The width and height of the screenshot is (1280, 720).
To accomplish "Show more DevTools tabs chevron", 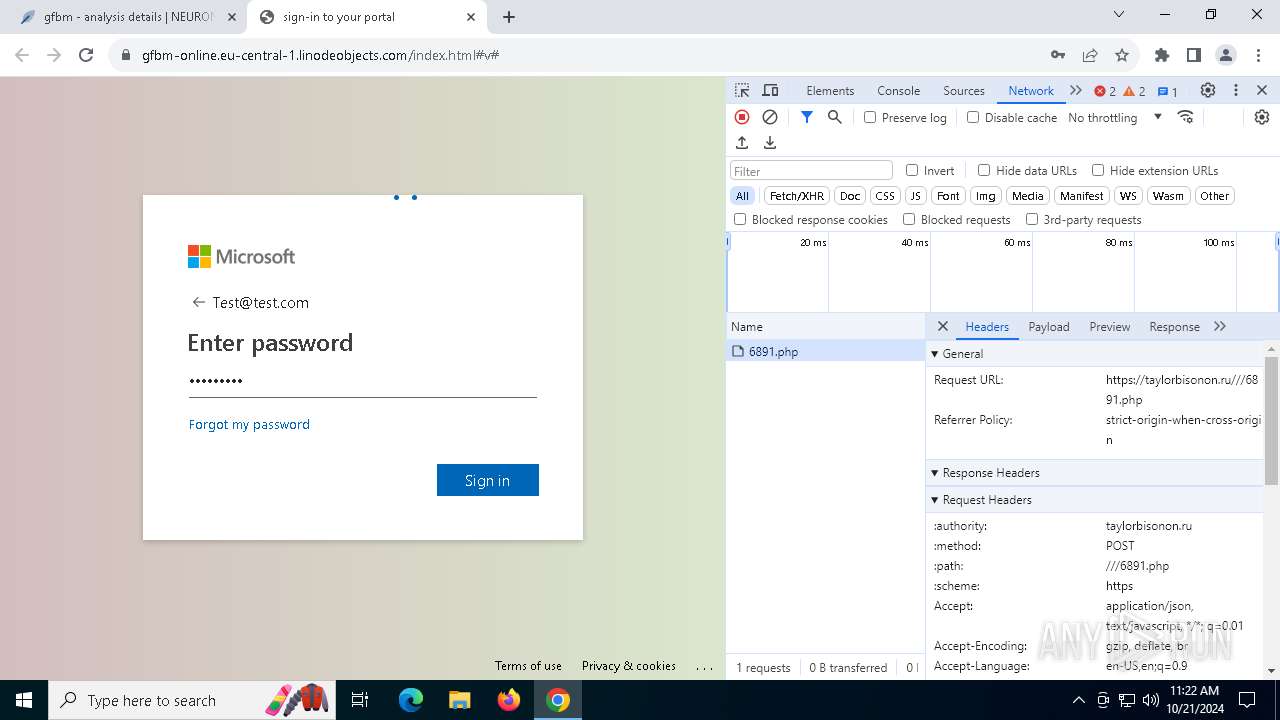I will tap(1076, 90).
